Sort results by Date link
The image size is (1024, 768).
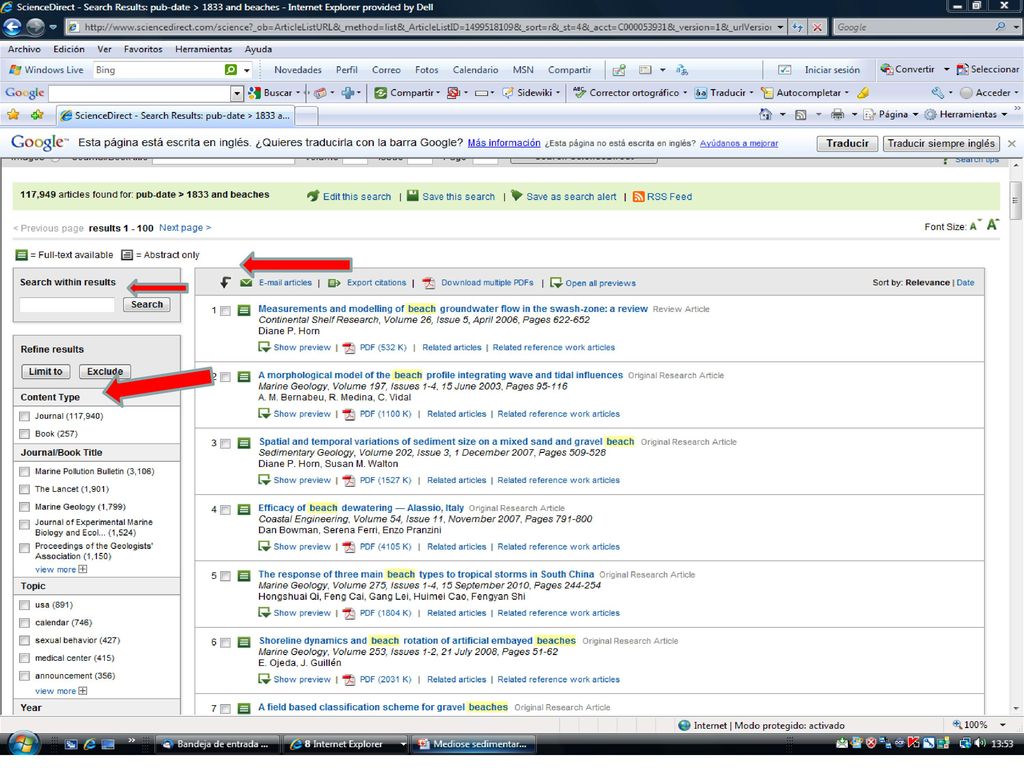[965, 283]
